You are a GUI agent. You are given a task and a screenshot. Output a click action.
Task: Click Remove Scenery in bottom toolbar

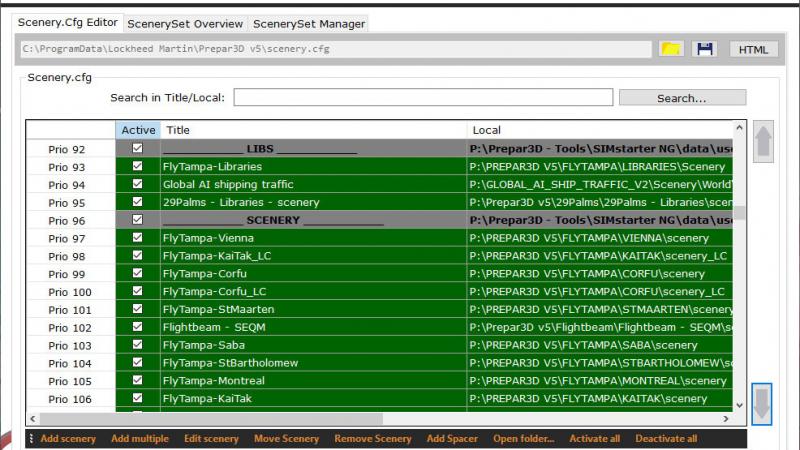[373, 439]
